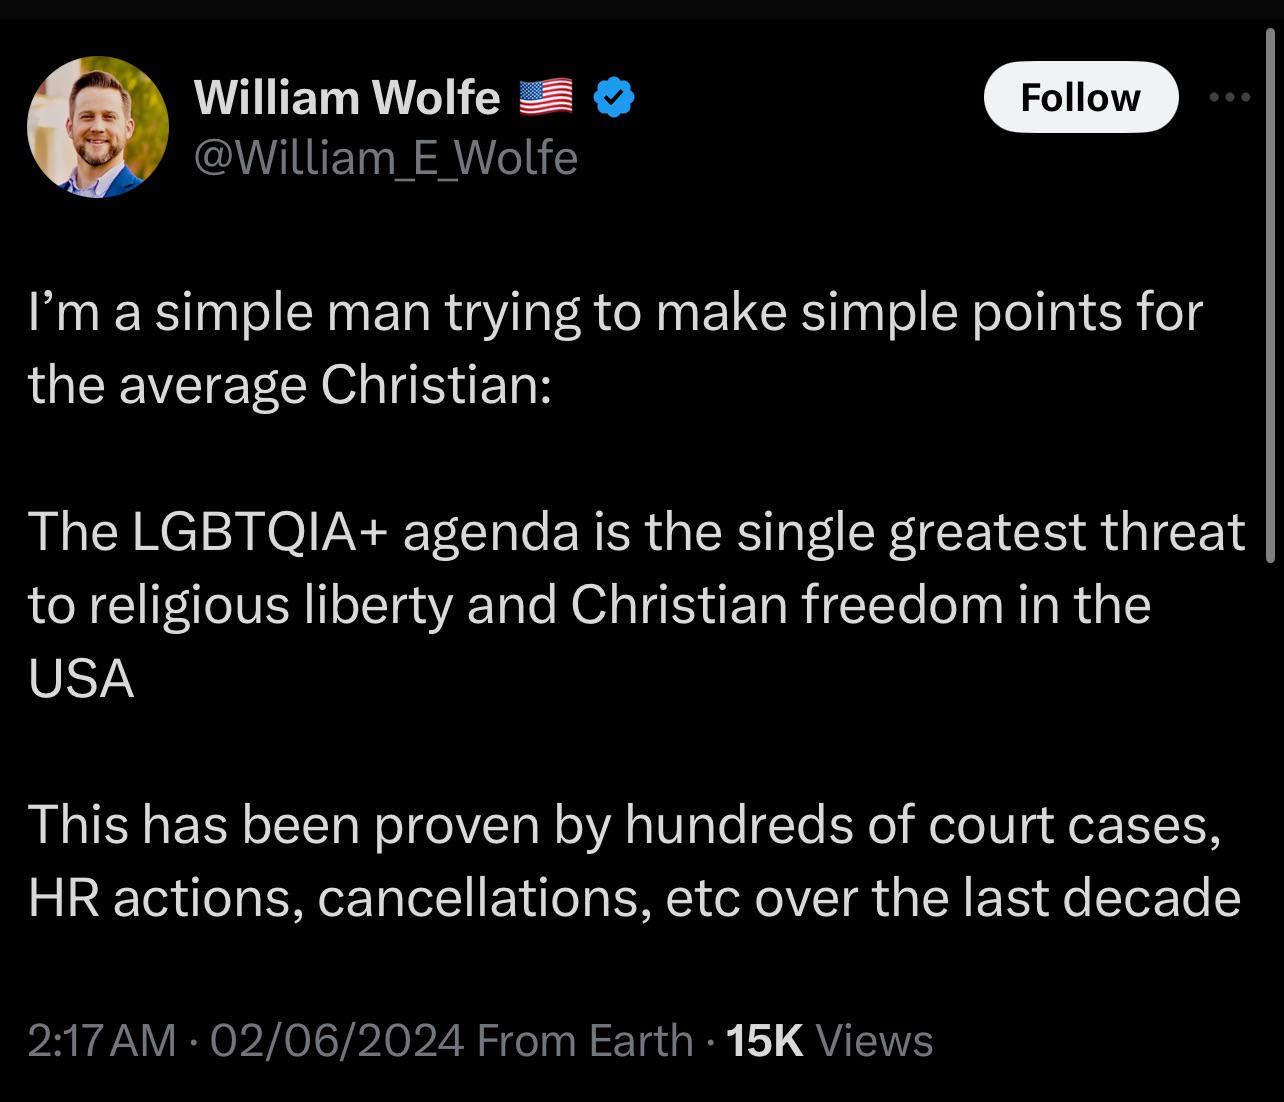The width and height of the screenshot is (1284, 1102).
Task: Open the 15K view count
Action: pos(765,1040)
